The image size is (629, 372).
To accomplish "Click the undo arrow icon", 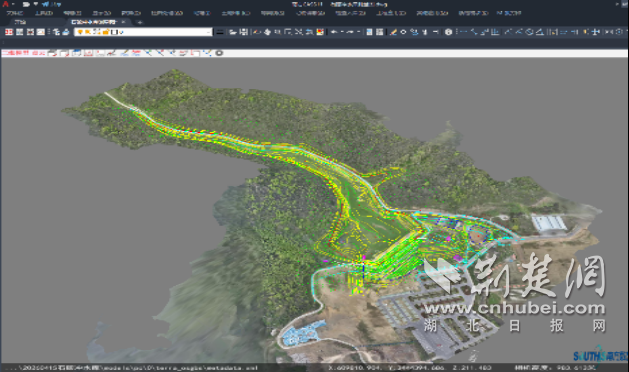I will click(334, 32).
